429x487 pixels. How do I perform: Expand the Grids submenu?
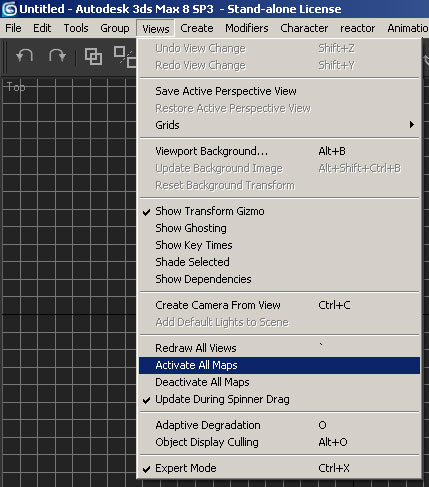[x=279, y=125]
